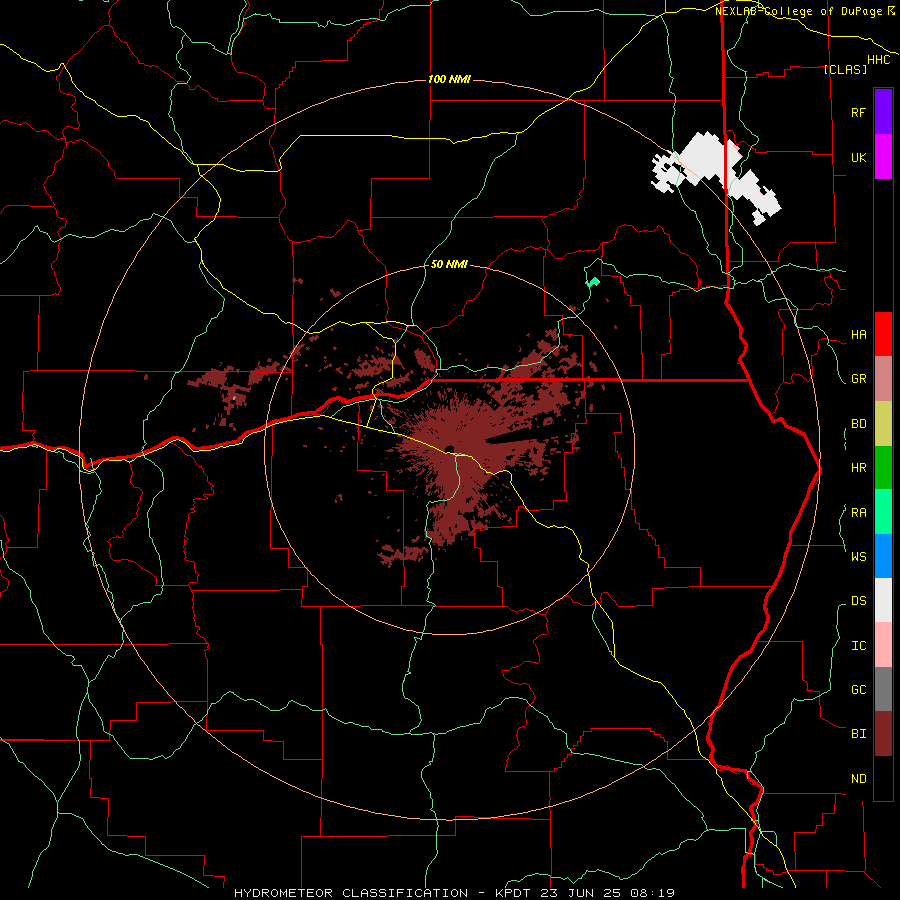
Task: Click the black radar site dot at center
Action: click(449, 449)
